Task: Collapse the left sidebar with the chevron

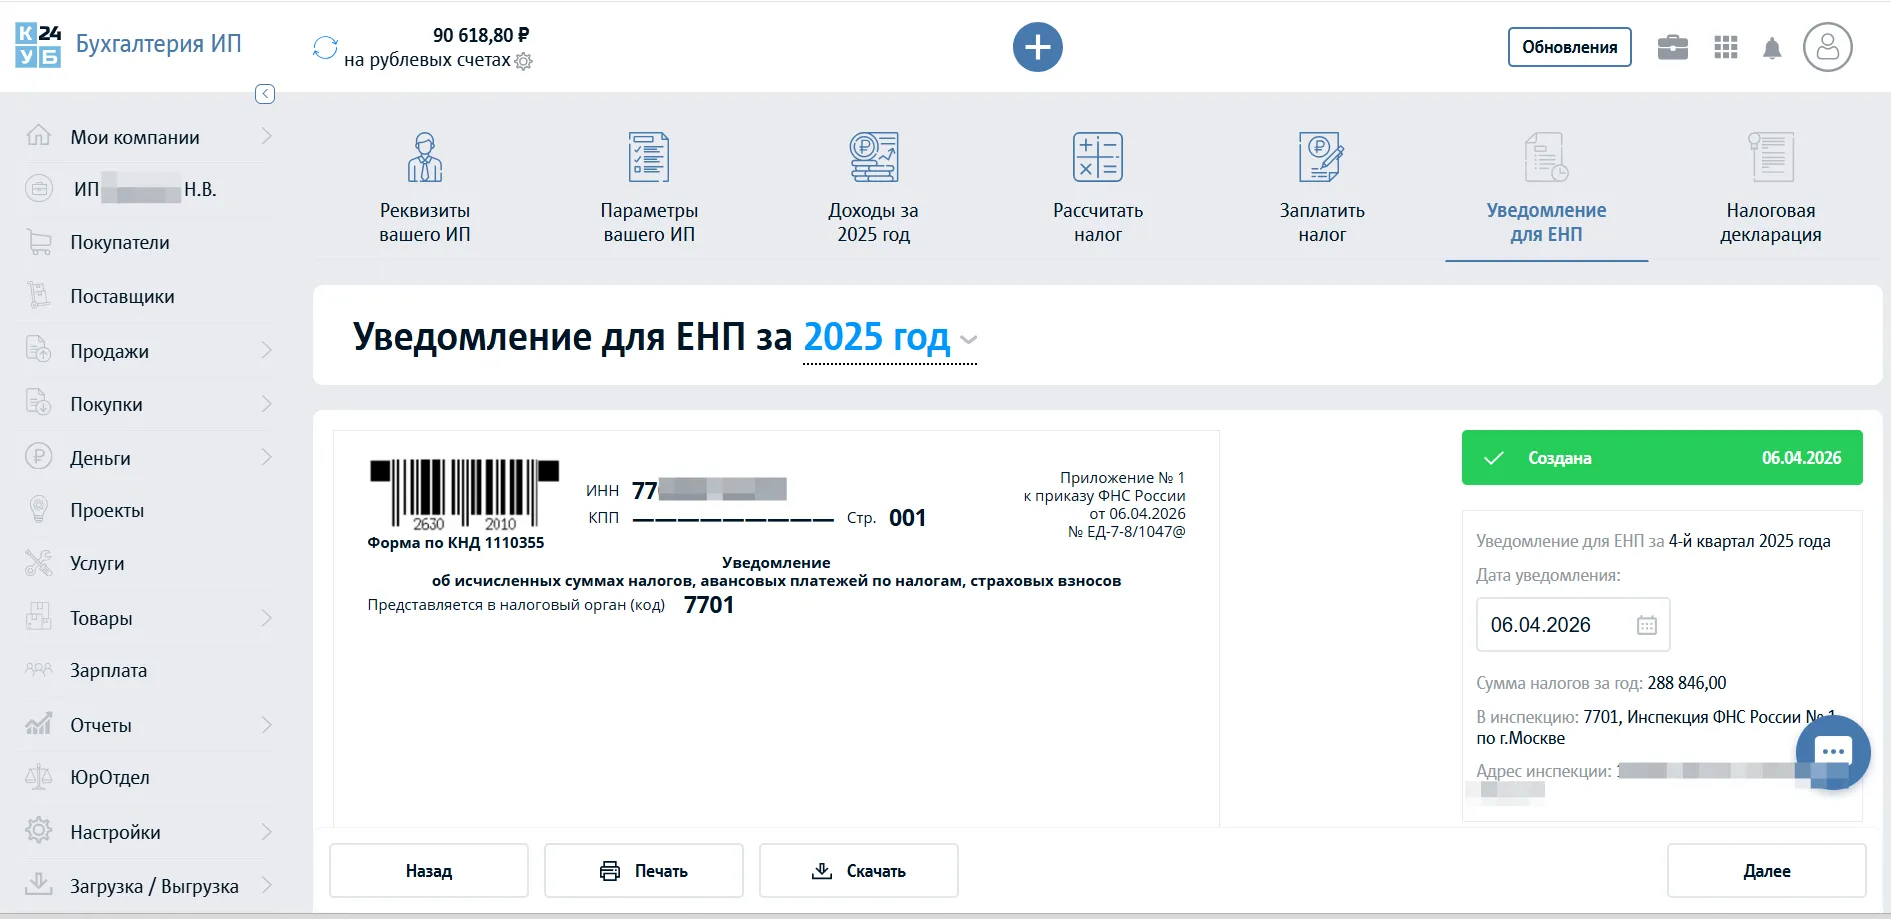Action: pos(264,94)
